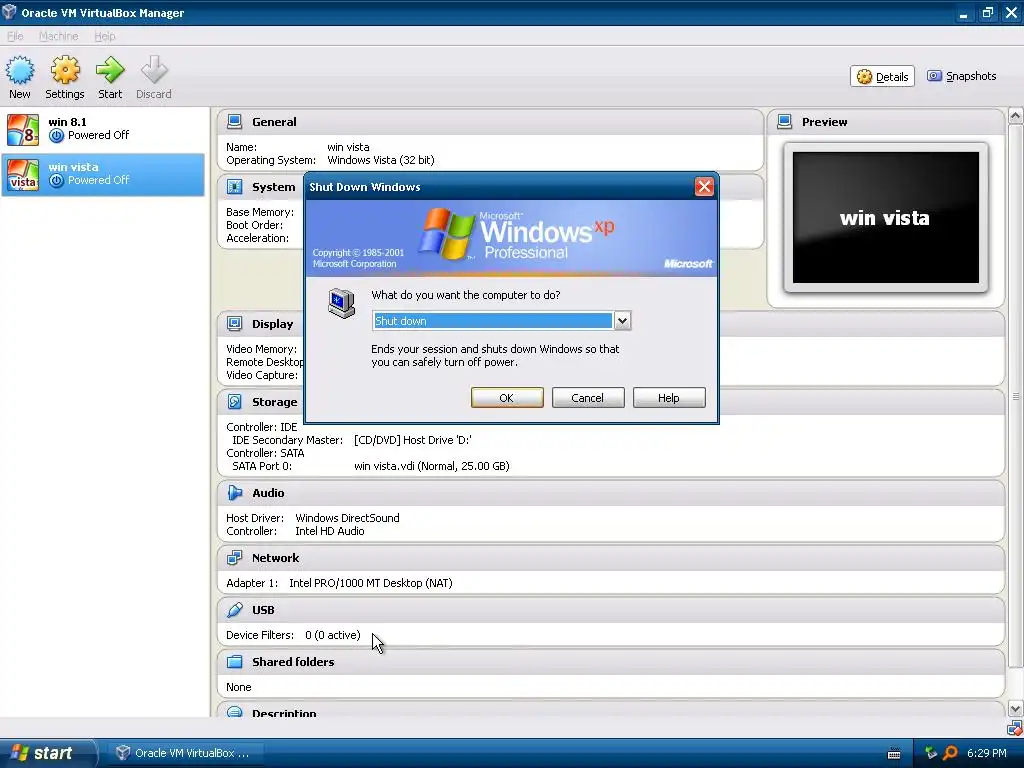Open the File menu
Screen dimensions: 1024x768
click(x=15, y=36)
